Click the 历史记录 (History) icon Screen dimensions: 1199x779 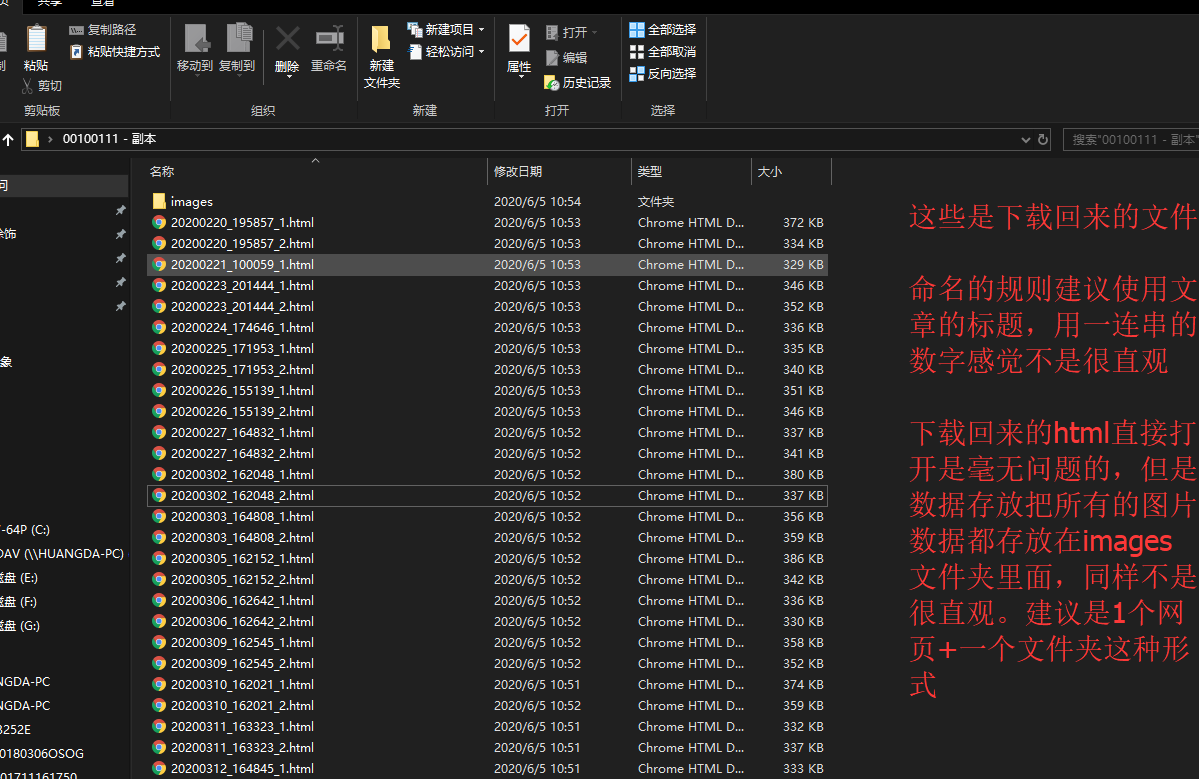tap(578, 84)
